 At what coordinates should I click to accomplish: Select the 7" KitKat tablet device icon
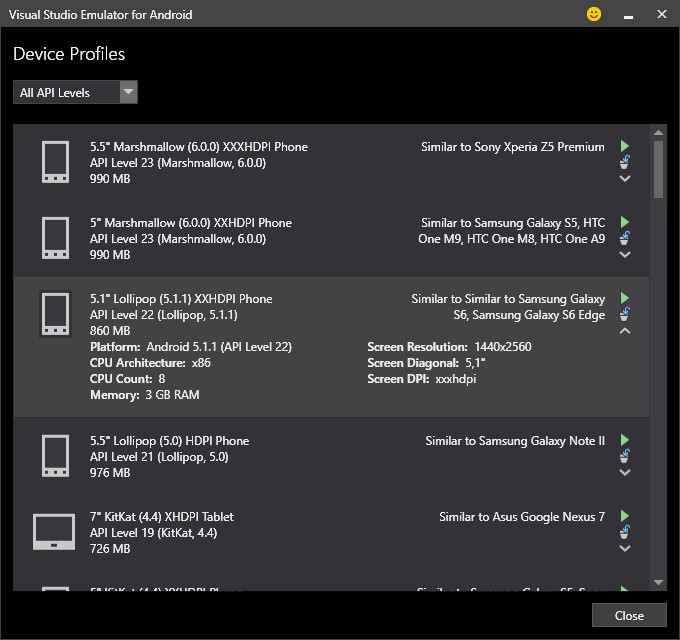(54, 532)
